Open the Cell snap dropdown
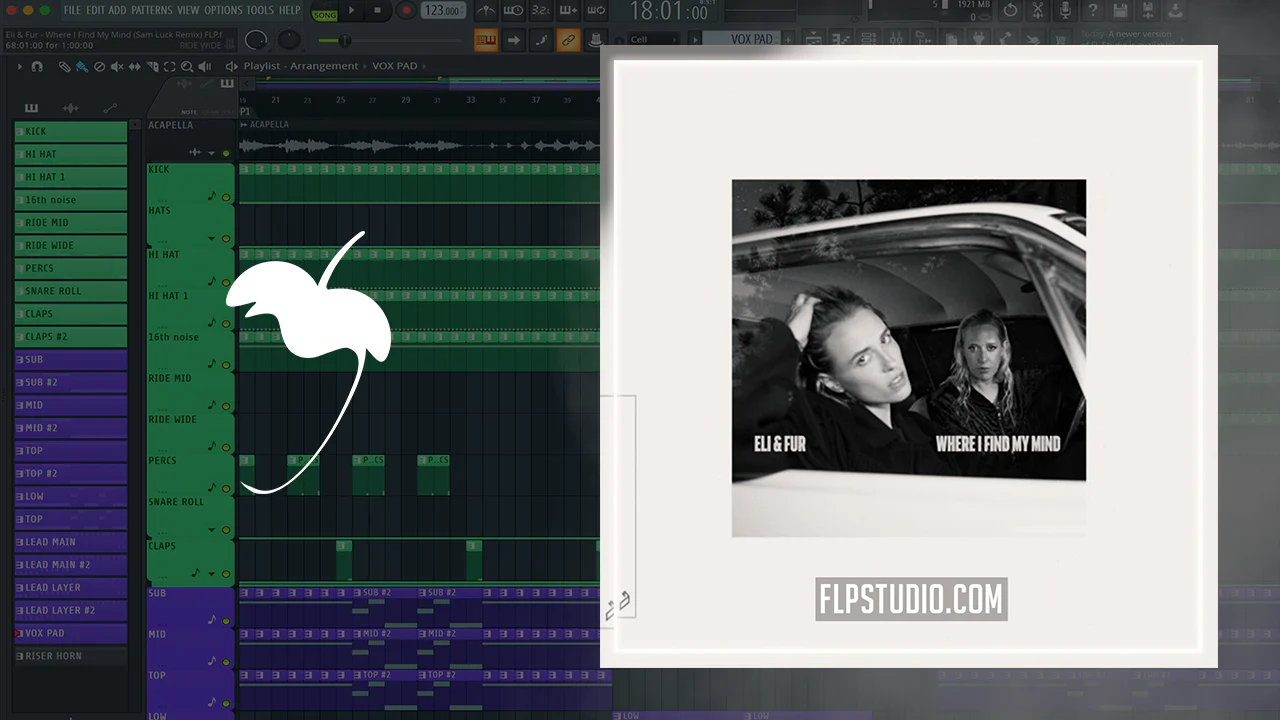The height and width of the screenshot is (720, 1280). tap(652, 40)
